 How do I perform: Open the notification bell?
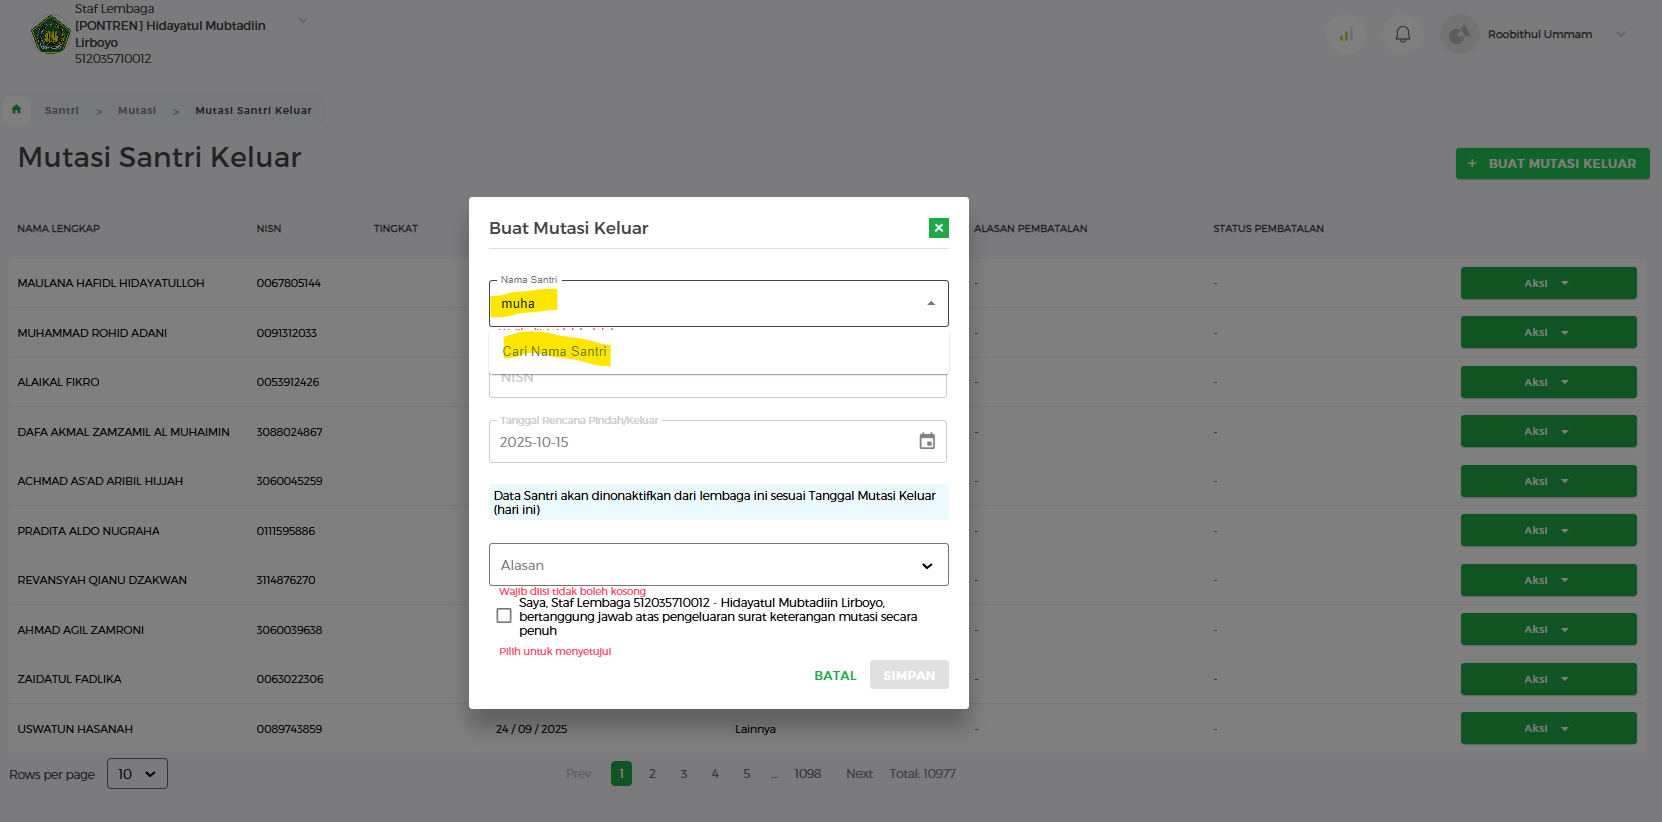click(x=1403, y=34)
